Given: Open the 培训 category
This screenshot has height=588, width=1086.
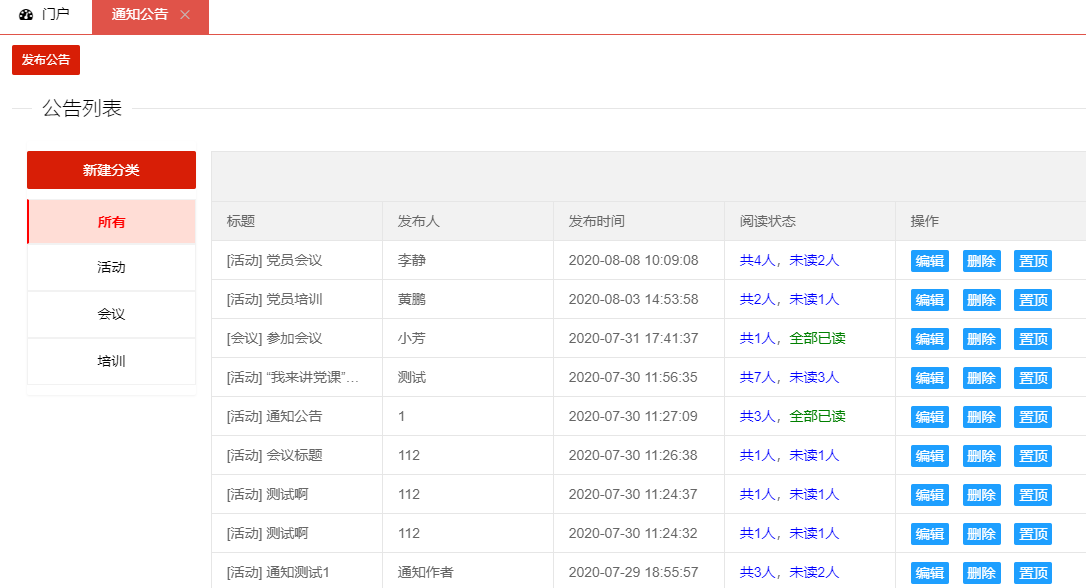Looking at the screenshot, I should 111,361.
